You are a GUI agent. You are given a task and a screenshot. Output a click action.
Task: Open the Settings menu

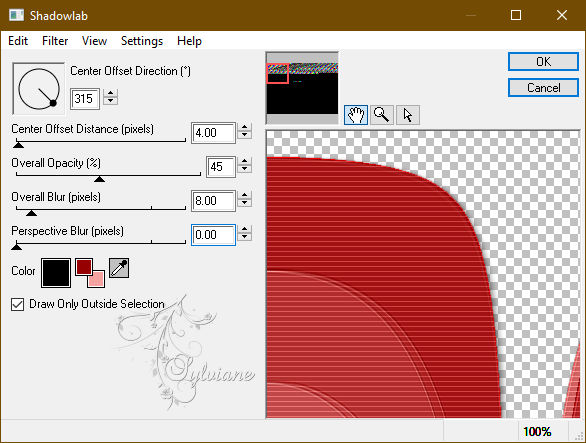(142, 41)
